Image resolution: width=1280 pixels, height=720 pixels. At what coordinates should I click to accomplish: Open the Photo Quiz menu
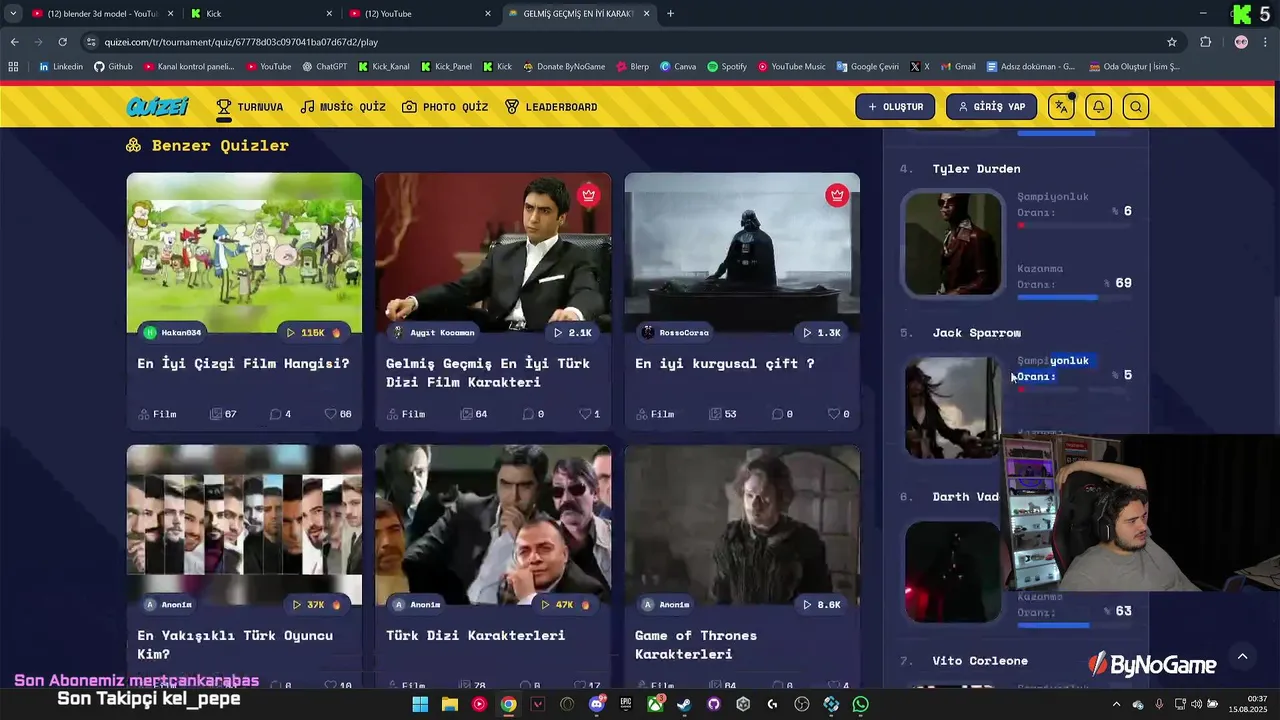coord(445,107)
